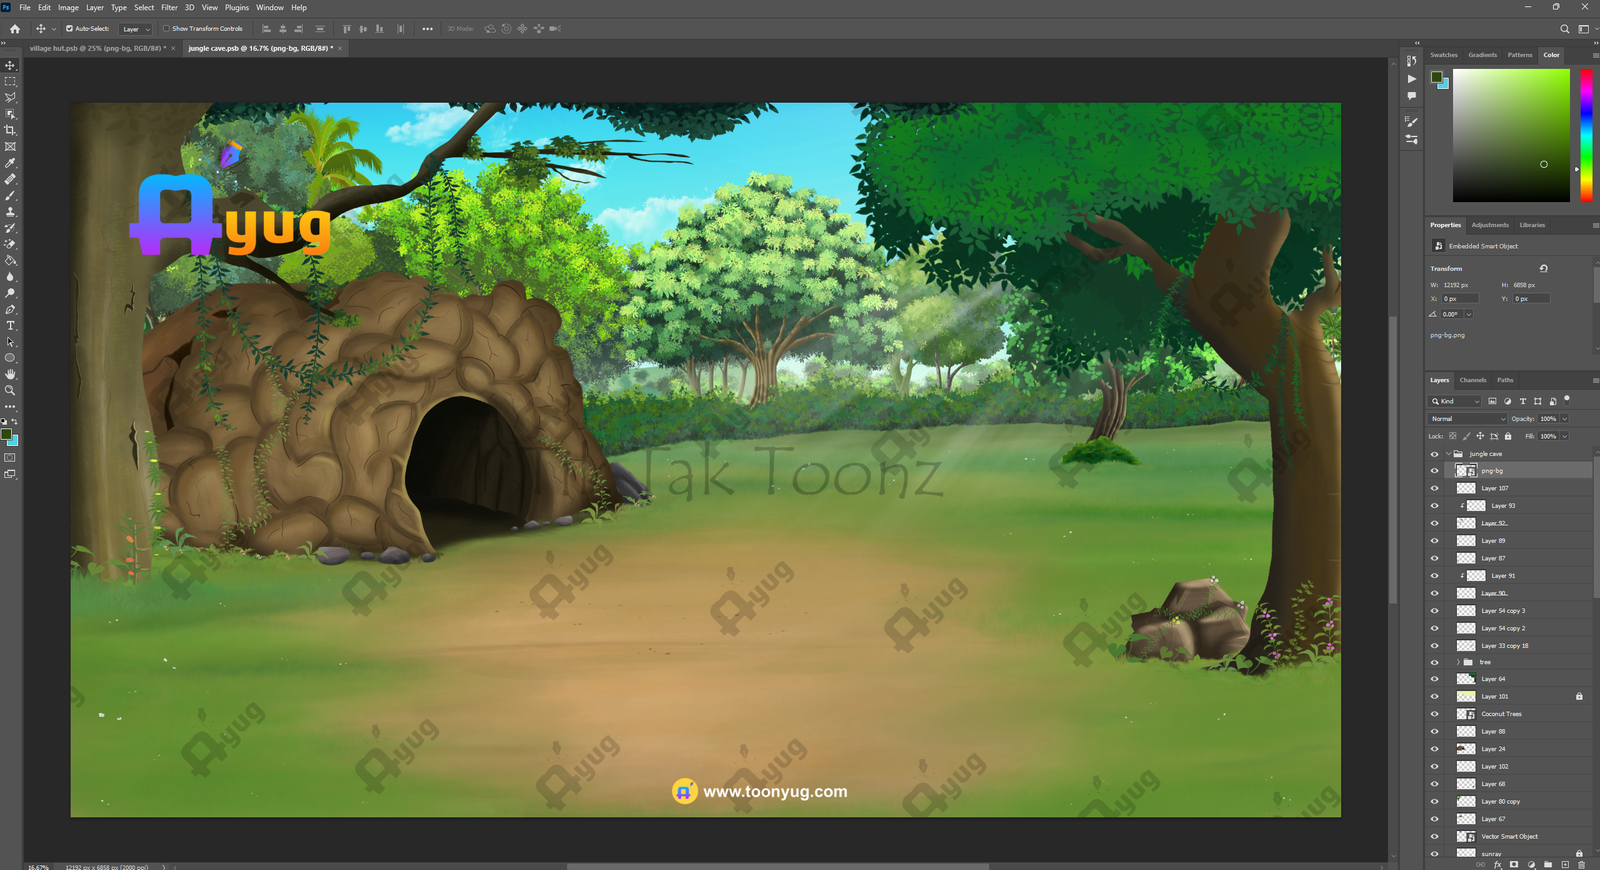Select the Eyedropper tool
This screenshot has width=1600, height=870.
[10, 163]
